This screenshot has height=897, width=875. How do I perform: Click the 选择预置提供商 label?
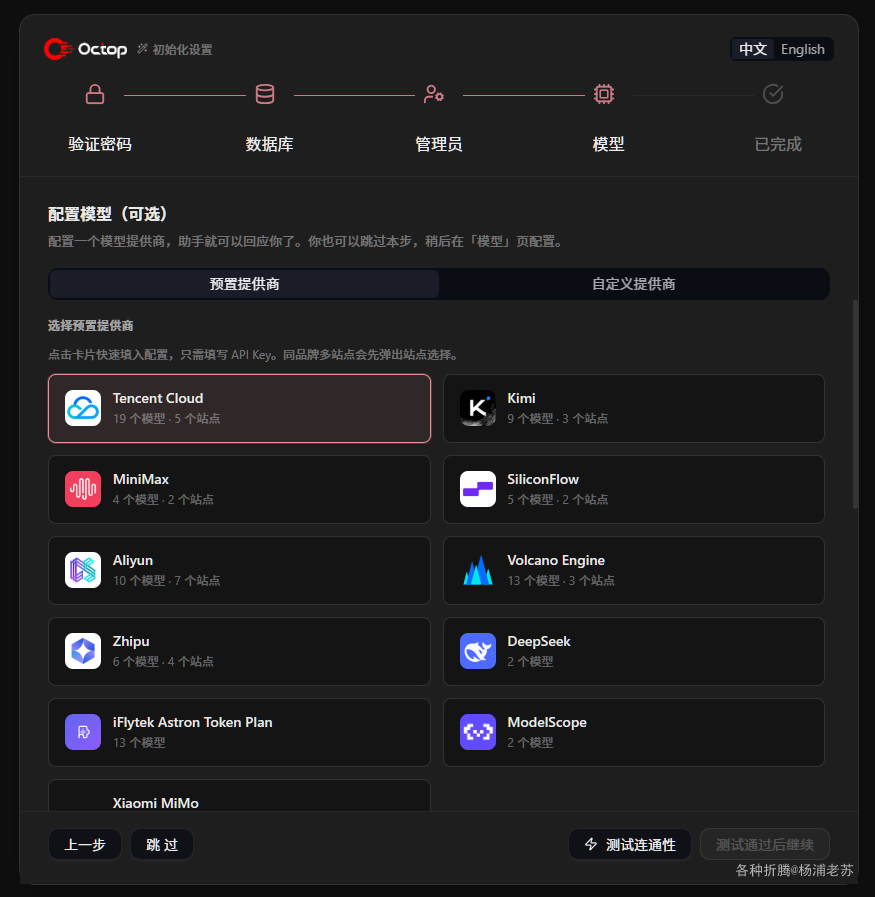click(90, 326)
